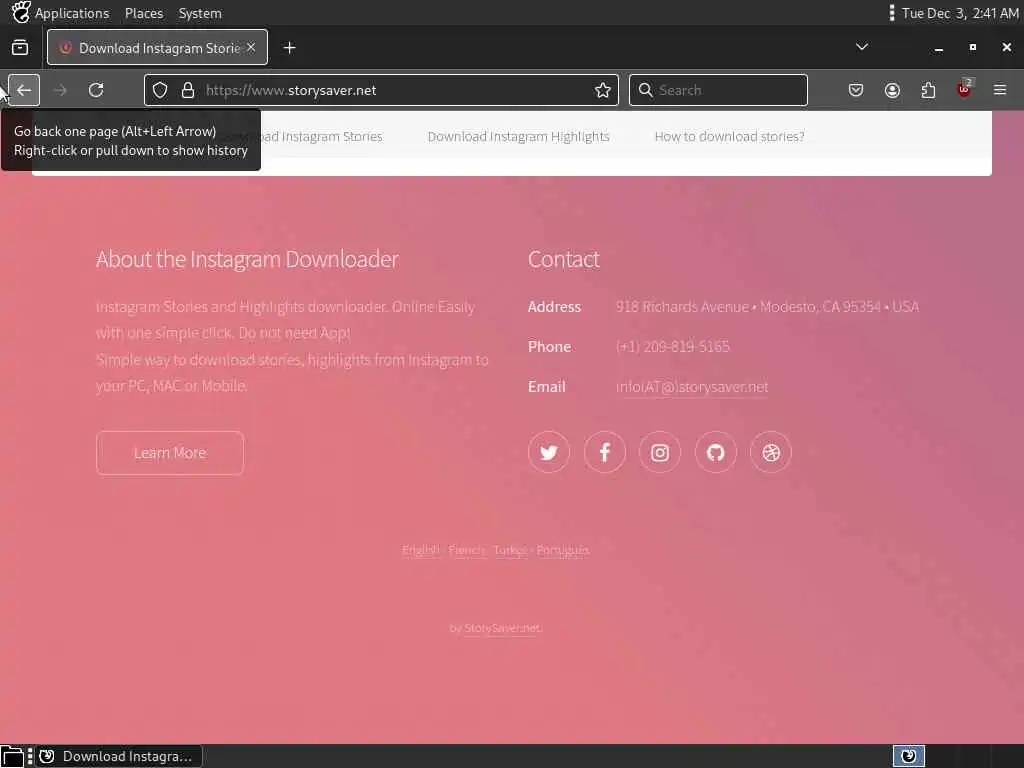This screenshot has height=768, width=1024.
Task: Open the extensions puzzle icon
Action: [928, 90]
